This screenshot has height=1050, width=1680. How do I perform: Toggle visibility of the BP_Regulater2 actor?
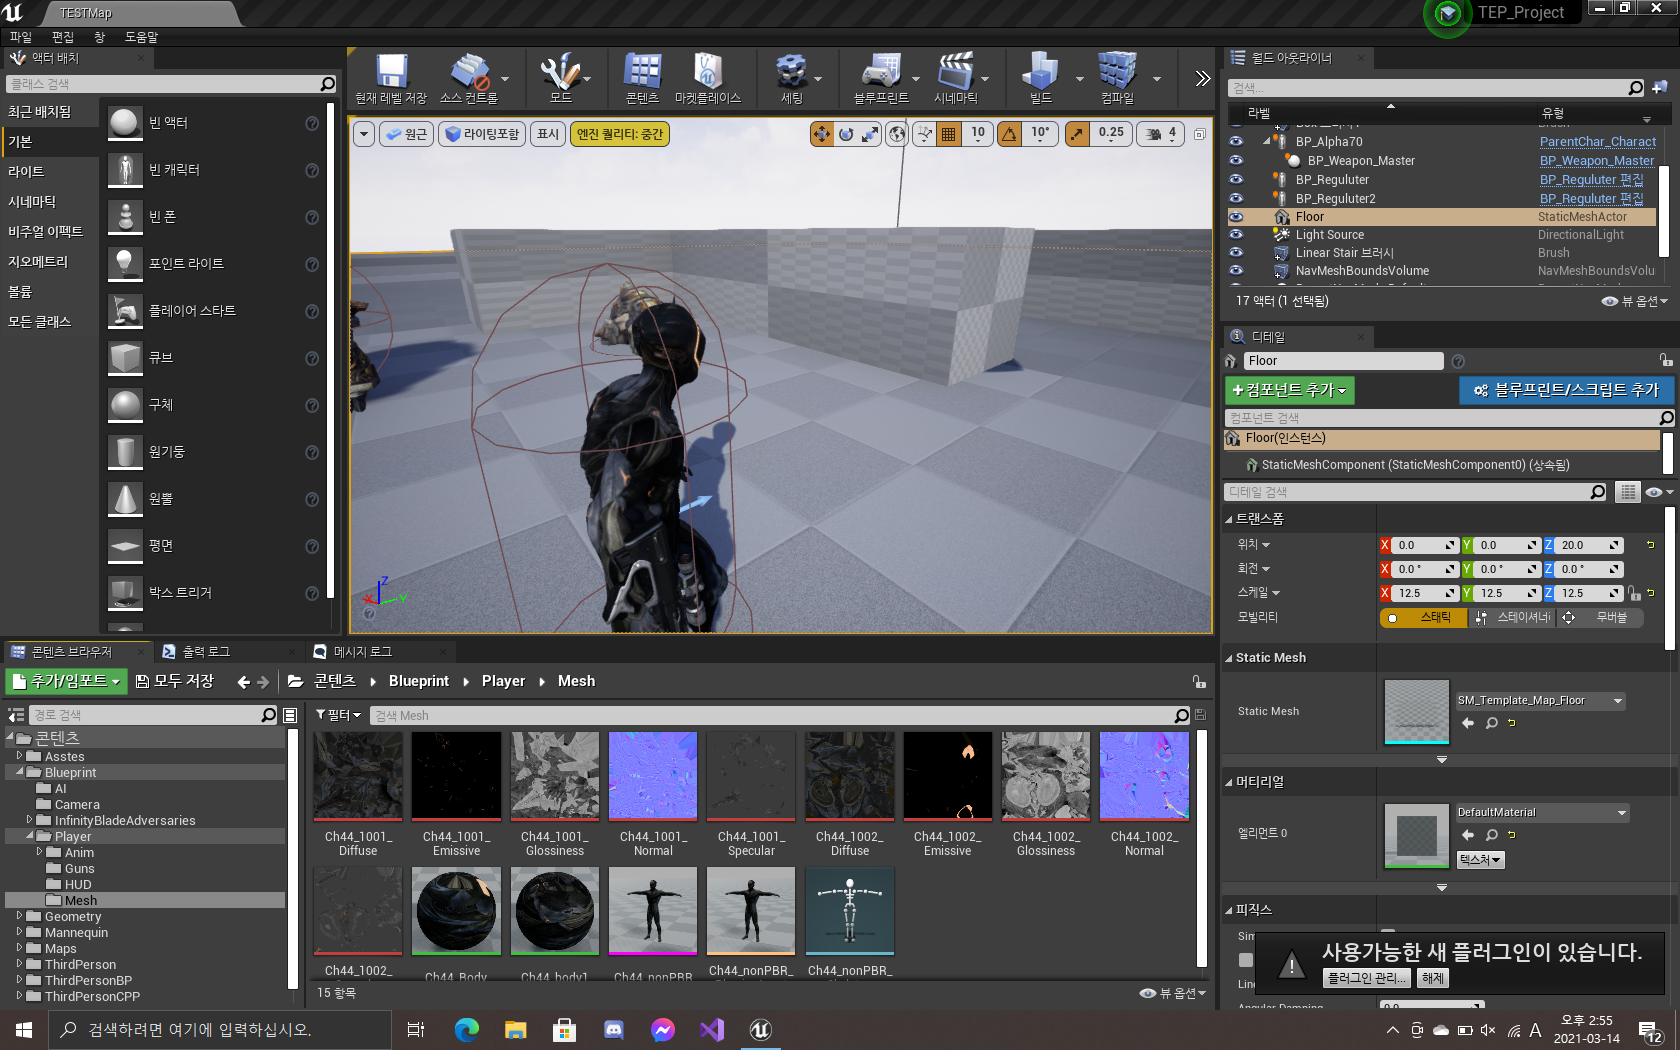(1236, 199)
